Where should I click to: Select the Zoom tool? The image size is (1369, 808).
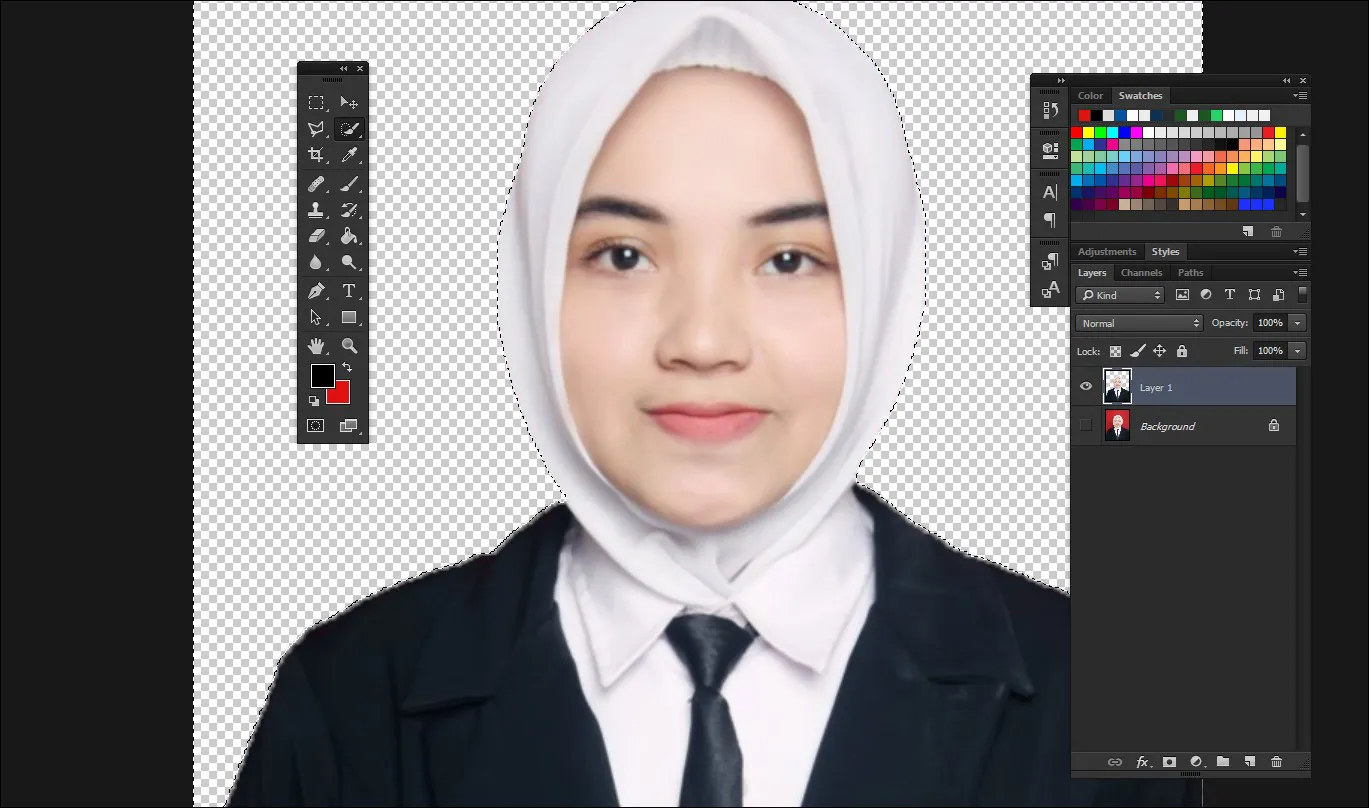(x=349, y=345)
